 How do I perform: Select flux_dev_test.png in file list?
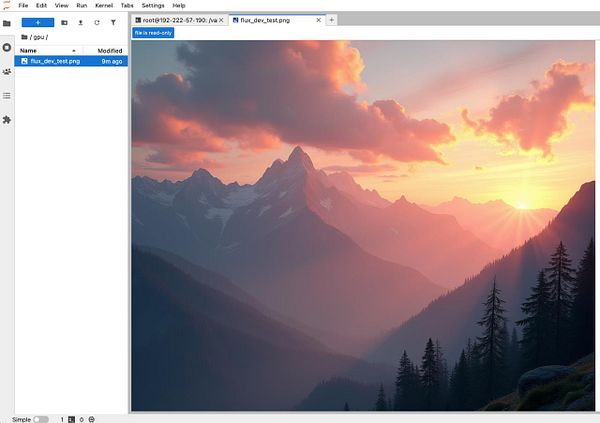(x=71, y=61)
